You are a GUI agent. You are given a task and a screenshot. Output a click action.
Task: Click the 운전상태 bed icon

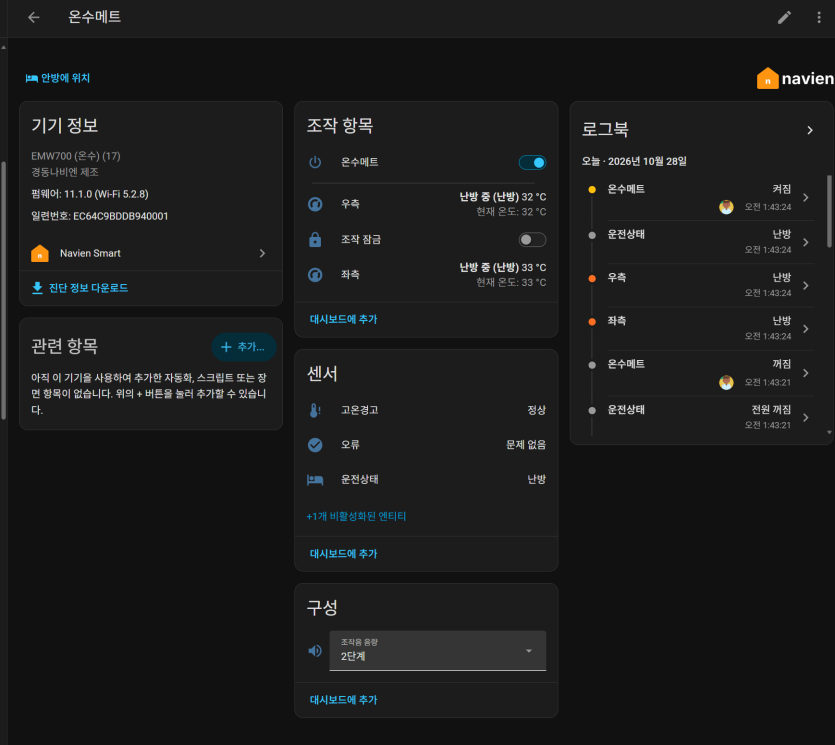click(315, 480)
